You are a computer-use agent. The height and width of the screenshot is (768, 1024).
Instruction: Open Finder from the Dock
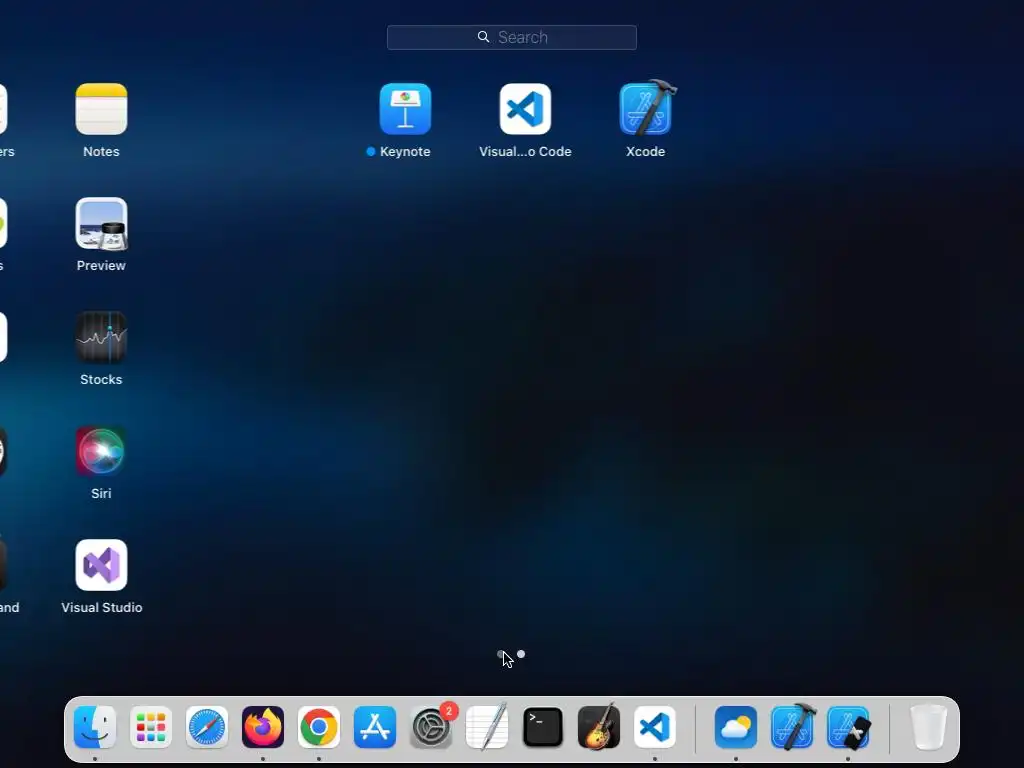point(95,727)
